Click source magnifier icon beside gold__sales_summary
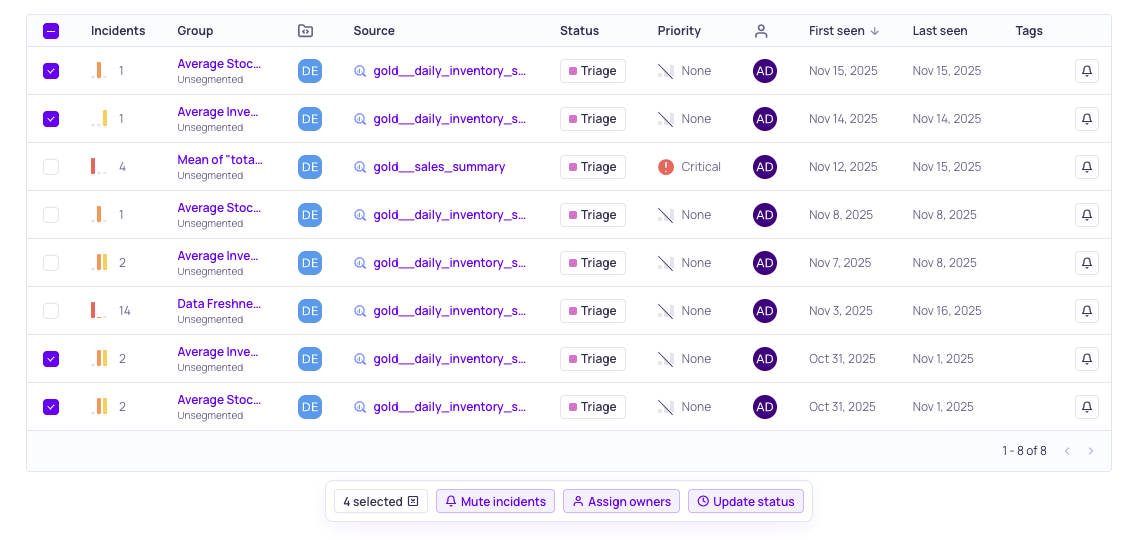1130x540 pixels. click(360, 167)
